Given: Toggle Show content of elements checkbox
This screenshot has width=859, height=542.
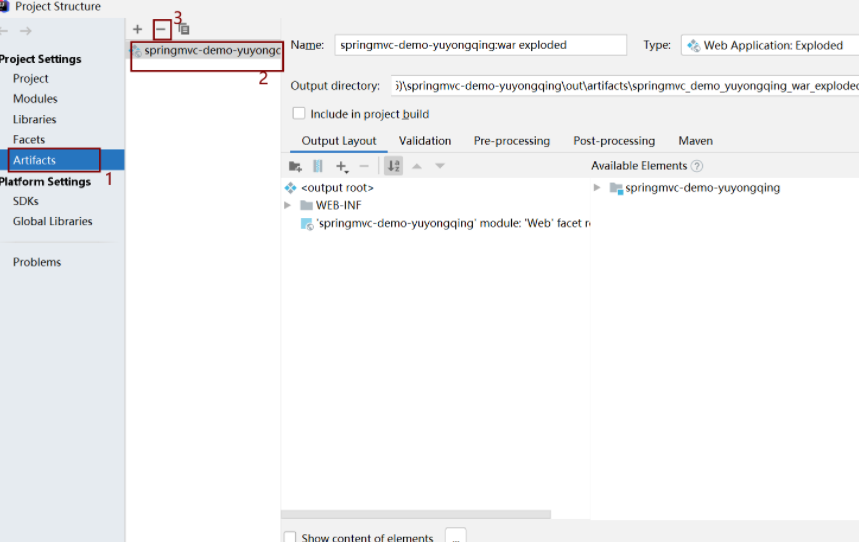Looking at the screenshot, I should (x=290, y=537).
